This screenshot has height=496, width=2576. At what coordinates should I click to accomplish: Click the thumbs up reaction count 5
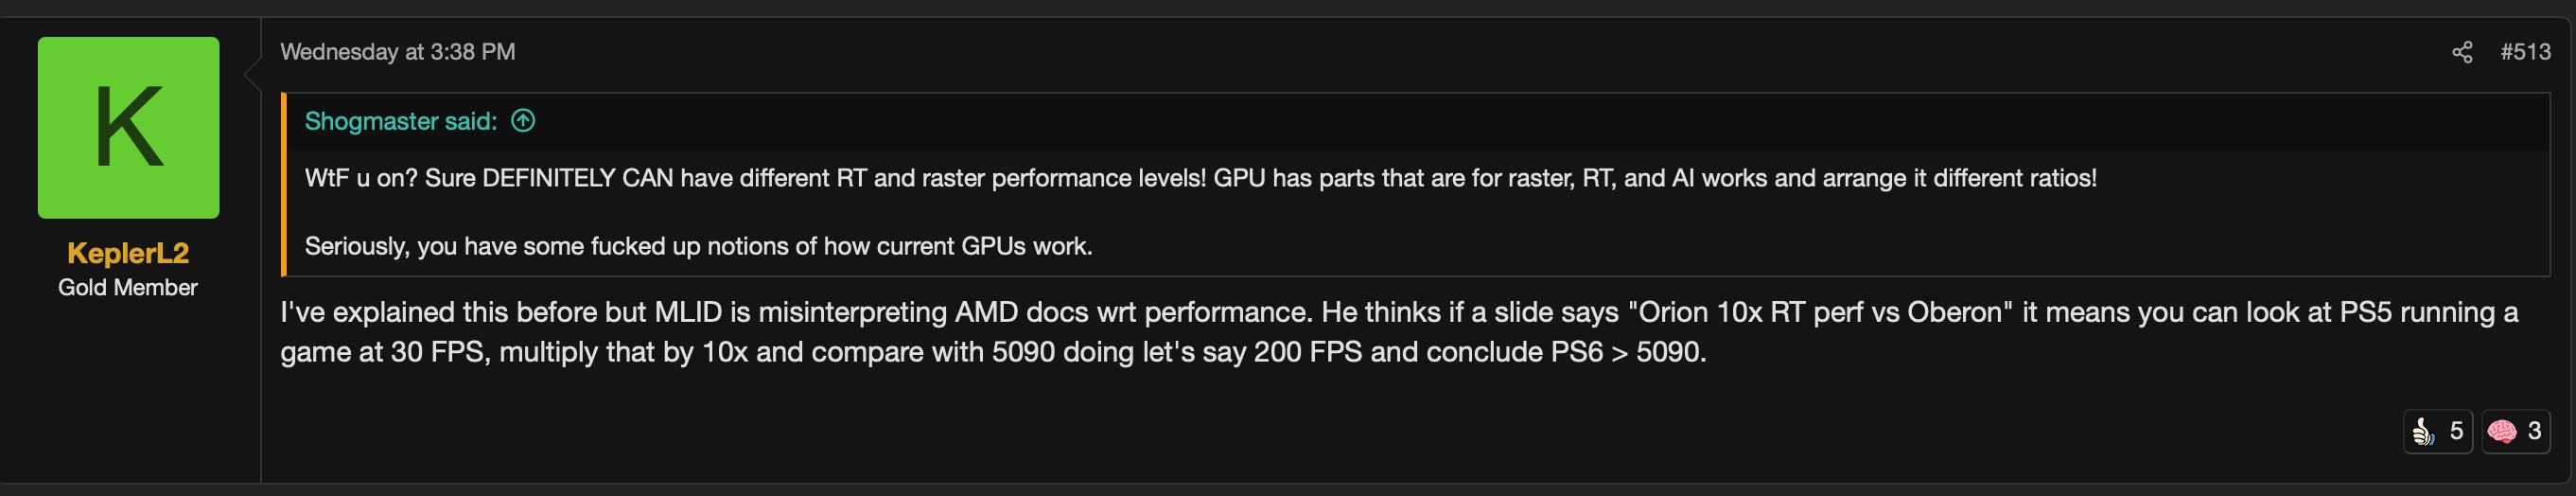click(x=2456, y=431)
